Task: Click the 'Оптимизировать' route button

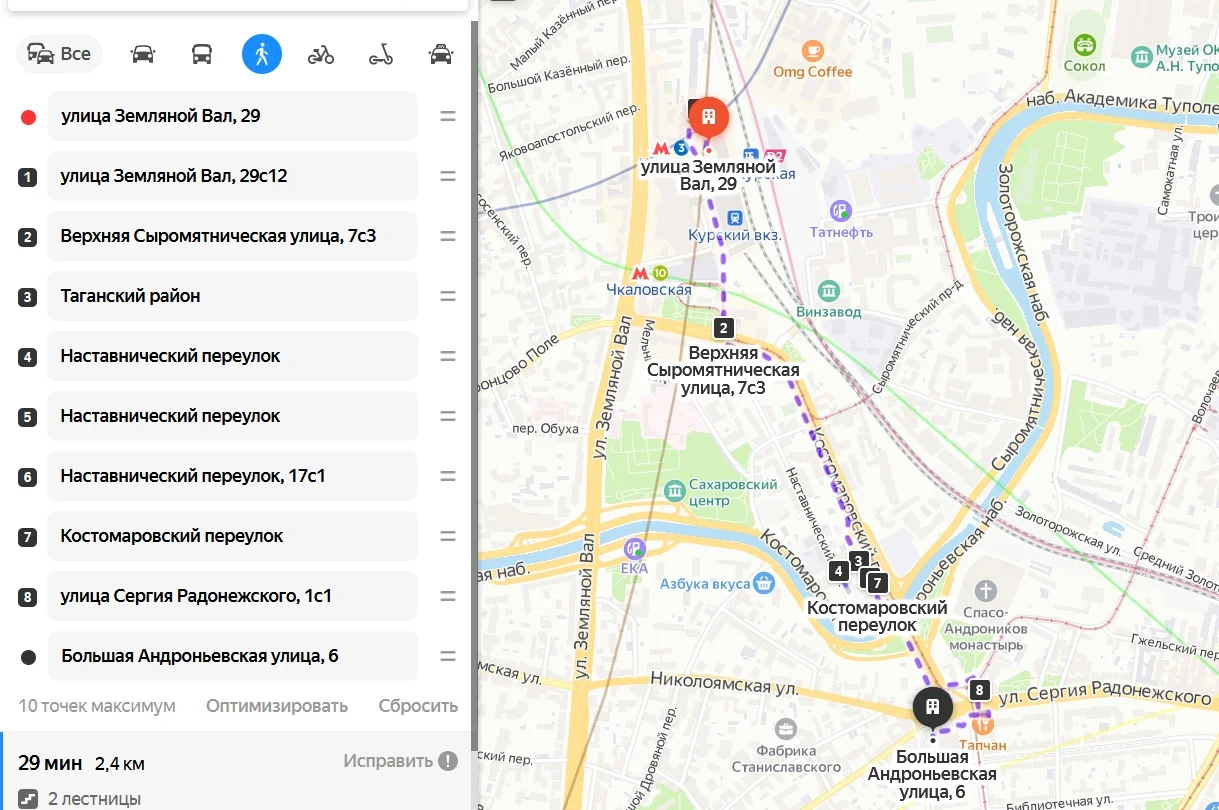Action: tap(277, 706)
